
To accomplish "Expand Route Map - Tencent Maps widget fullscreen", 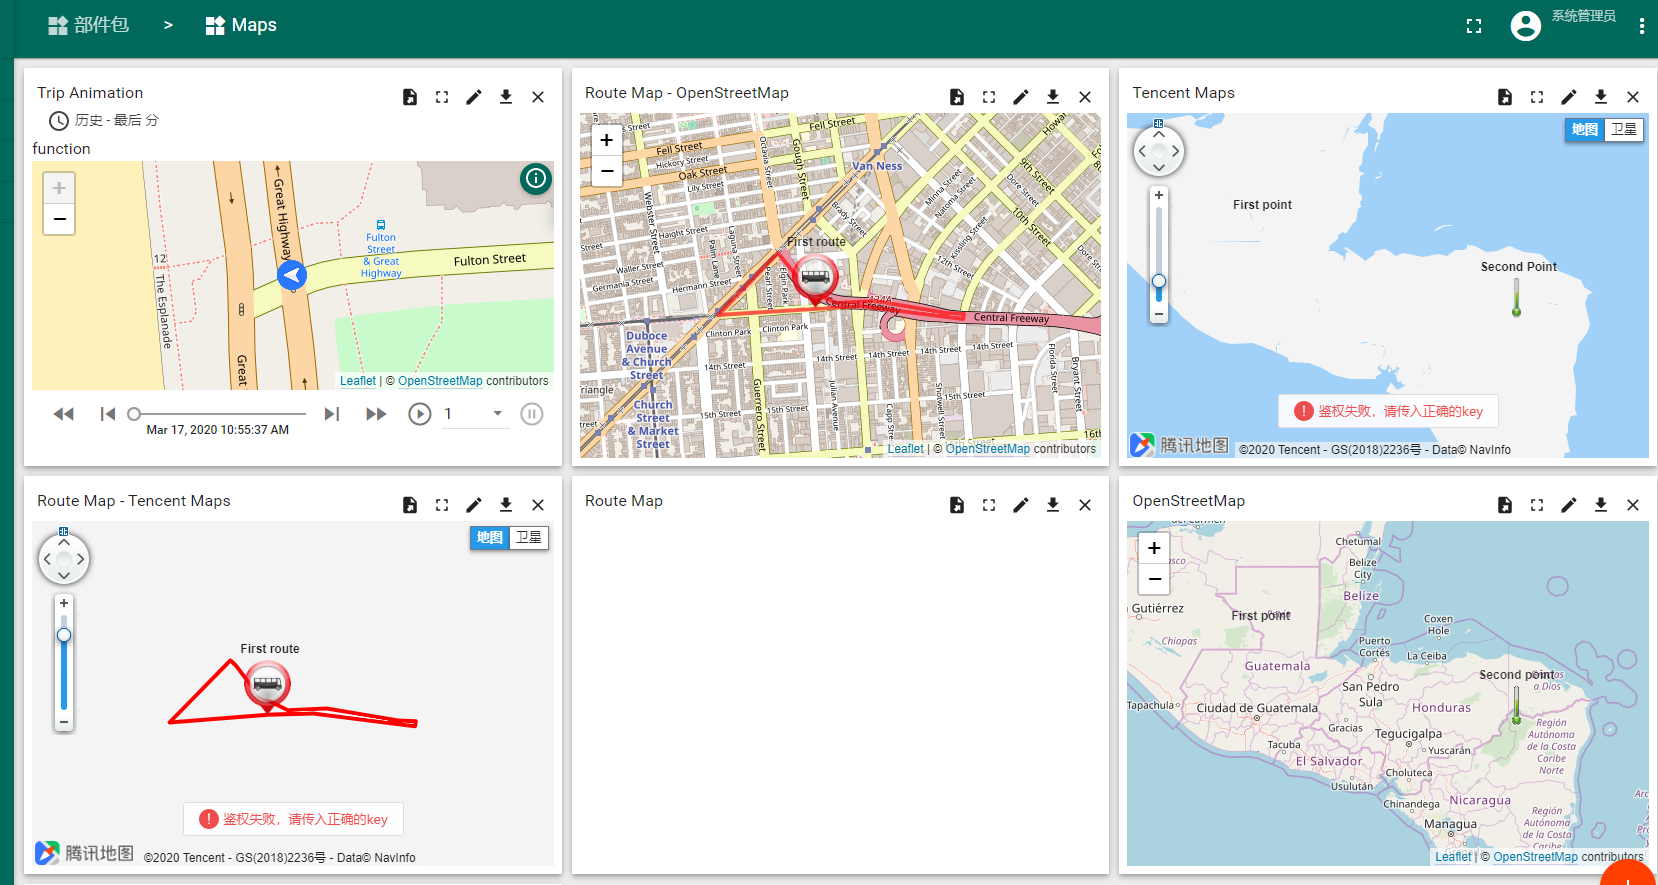I will pyautogui.click(x=442, y=505).
